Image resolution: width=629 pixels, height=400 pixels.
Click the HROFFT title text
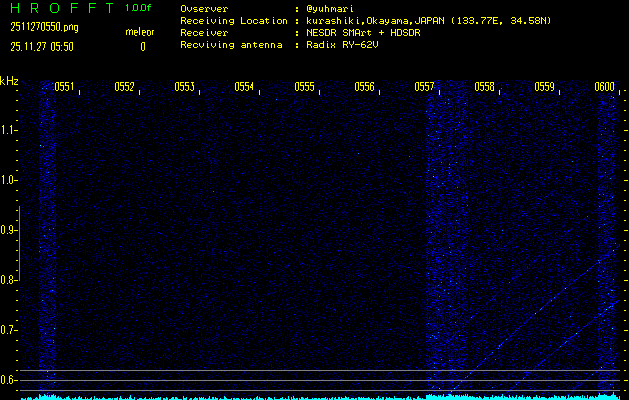62,8
